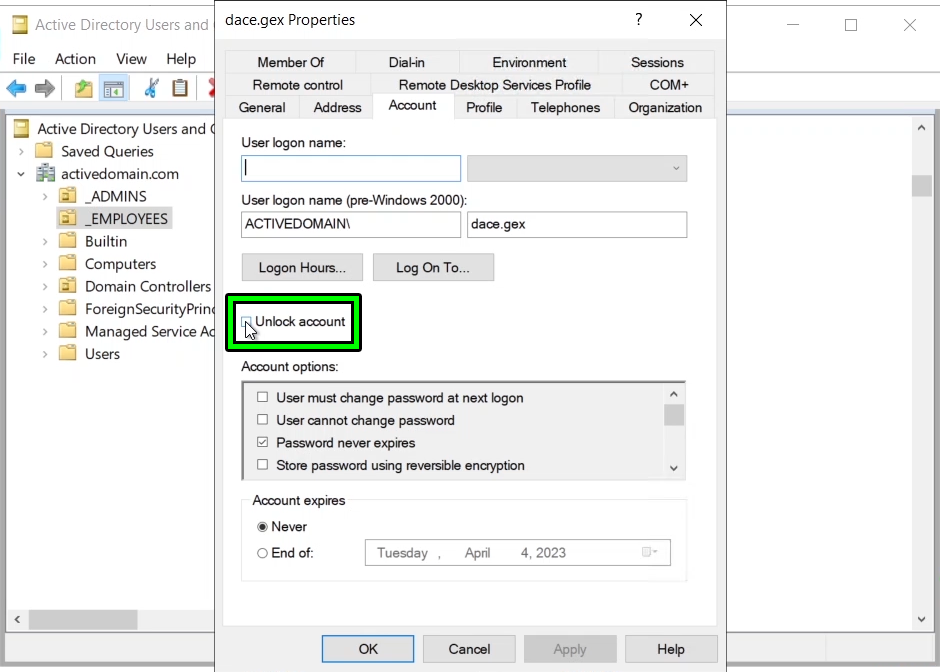This screenshot has width=940, height=672.
Task: Open the Action menu
Action: coord(75,59)
